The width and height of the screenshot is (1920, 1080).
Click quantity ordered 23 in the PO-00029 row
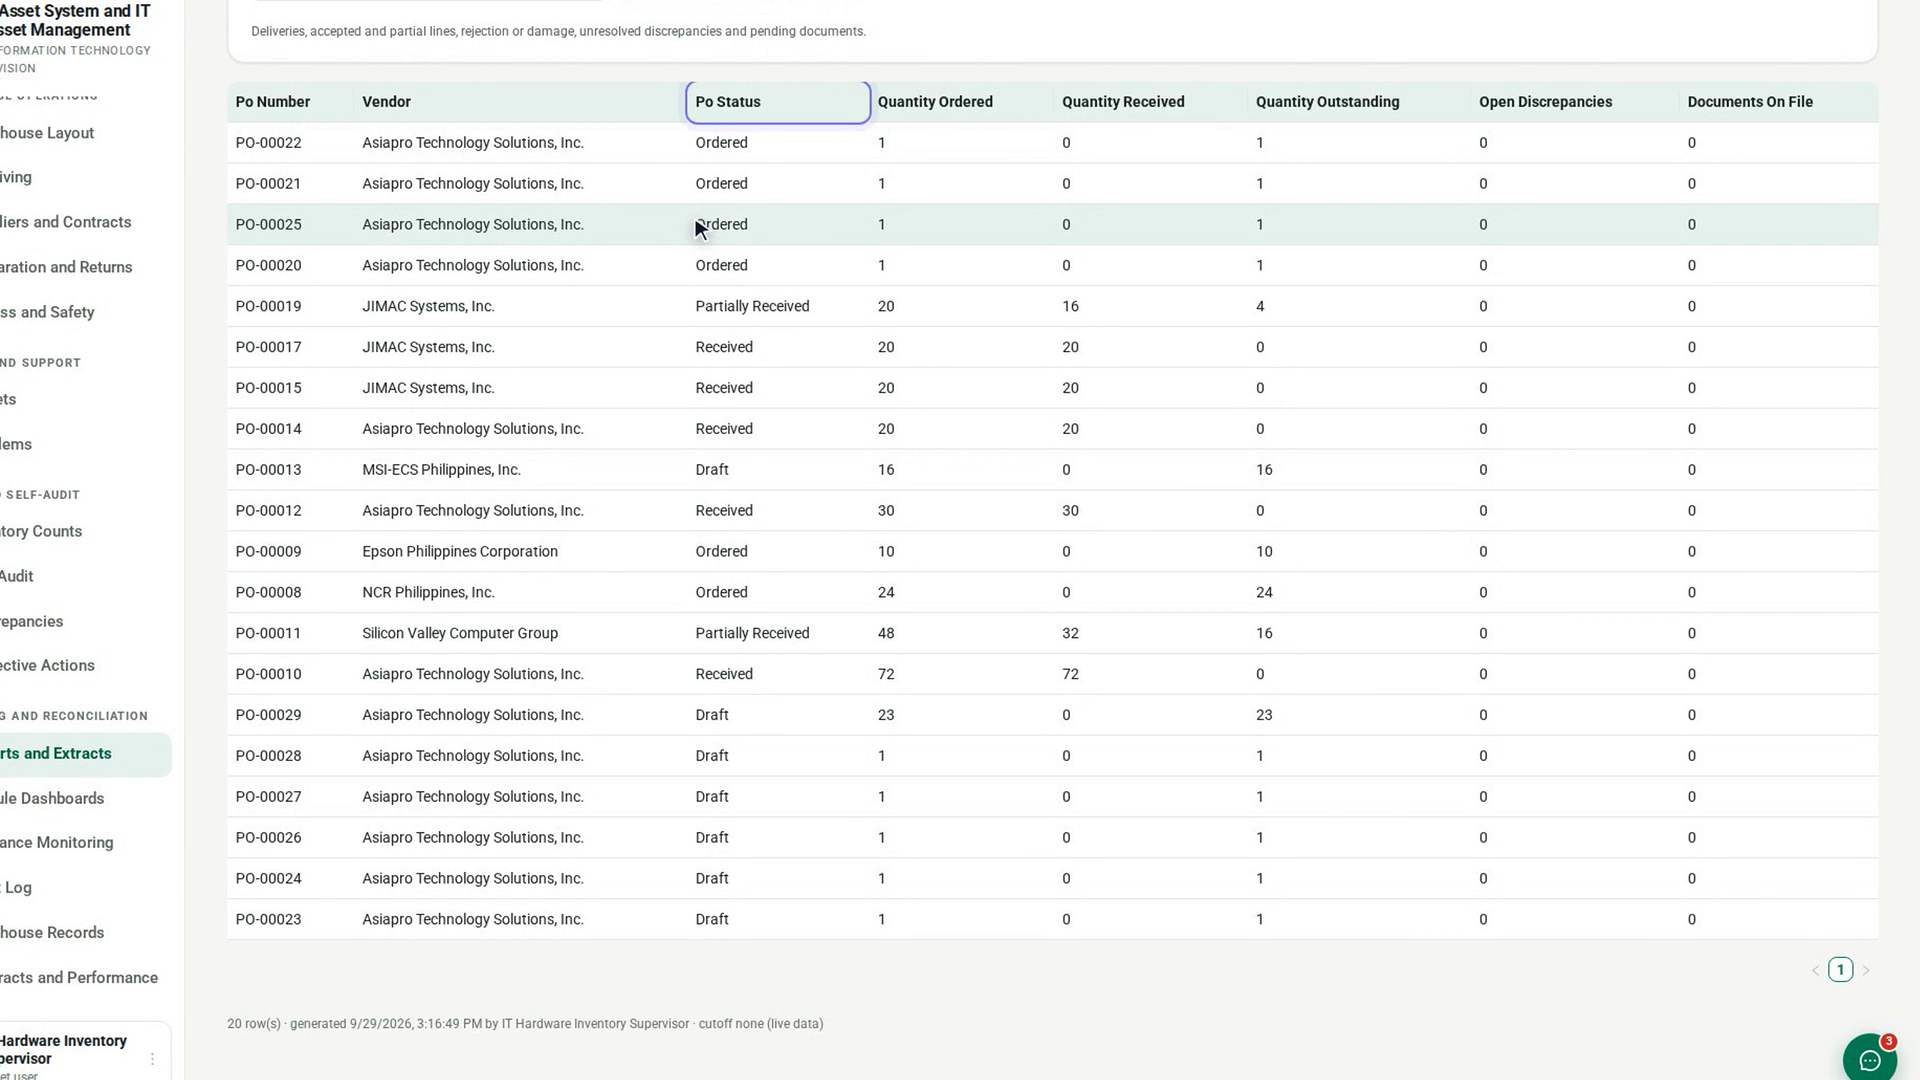pos(886,715)
